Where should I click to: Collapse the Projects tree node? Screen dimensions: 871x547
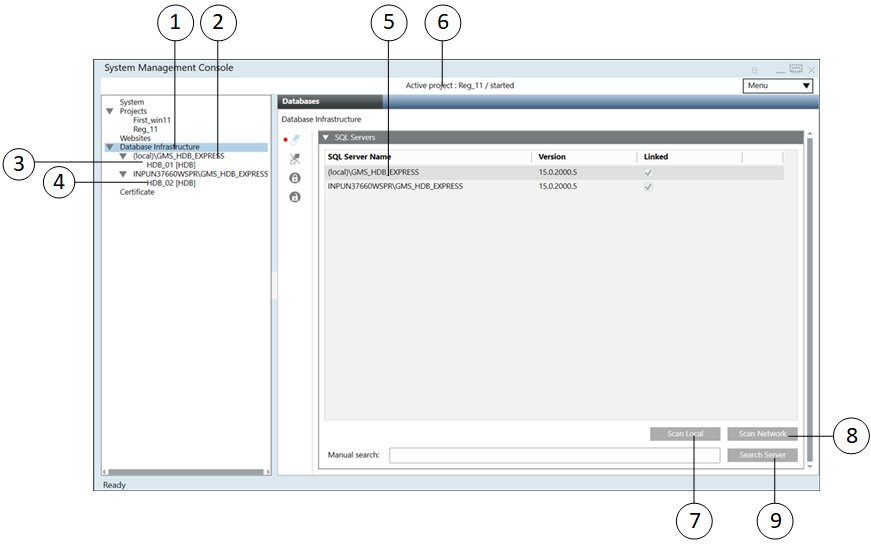[110, 111]
